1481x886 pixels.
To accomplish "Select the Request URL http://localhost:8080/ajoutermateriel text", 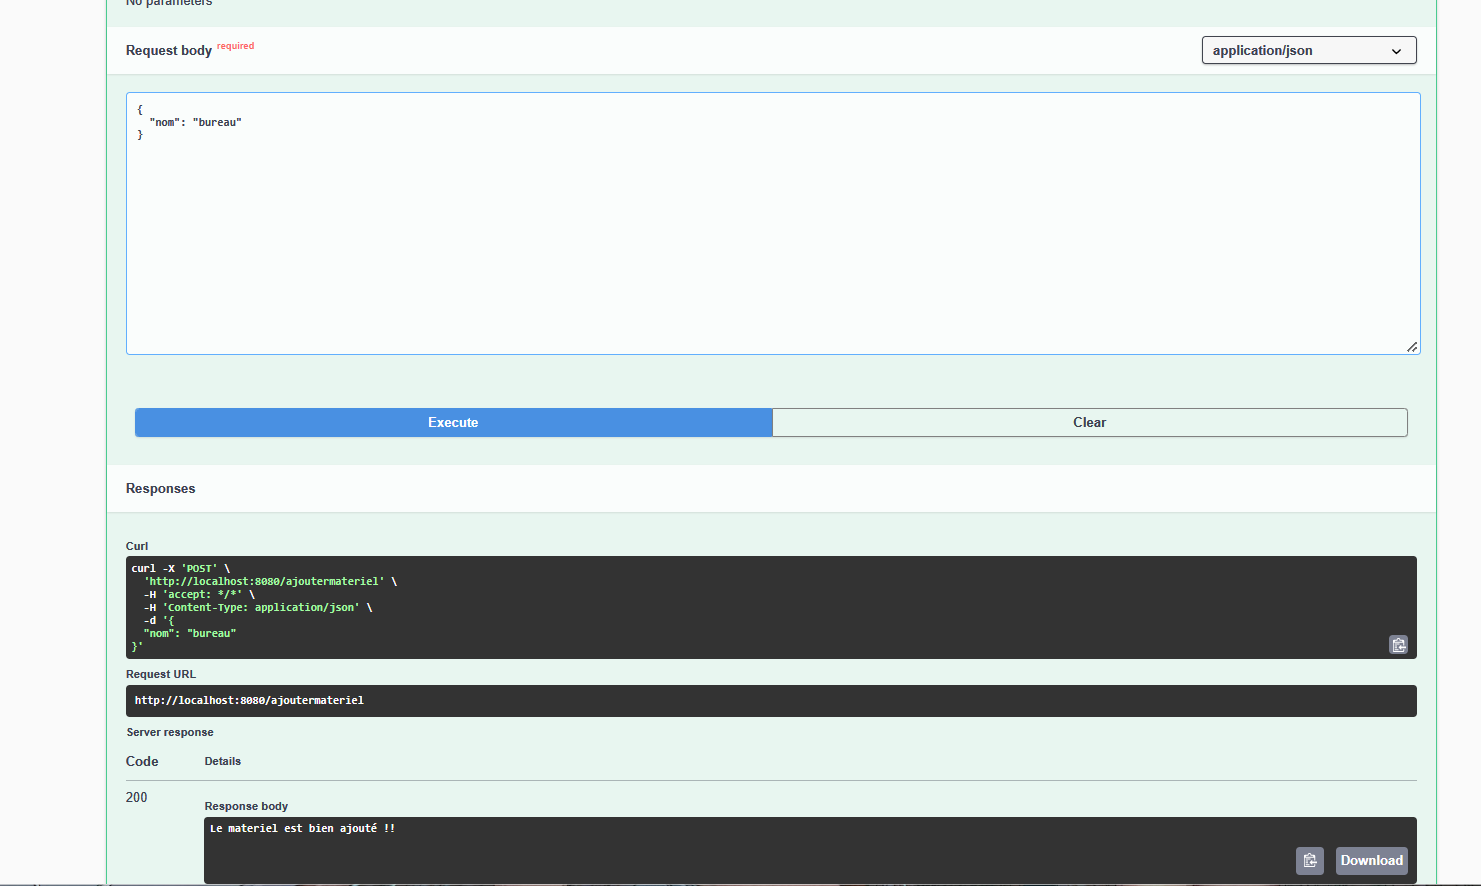I will click(x=249, y=700).
